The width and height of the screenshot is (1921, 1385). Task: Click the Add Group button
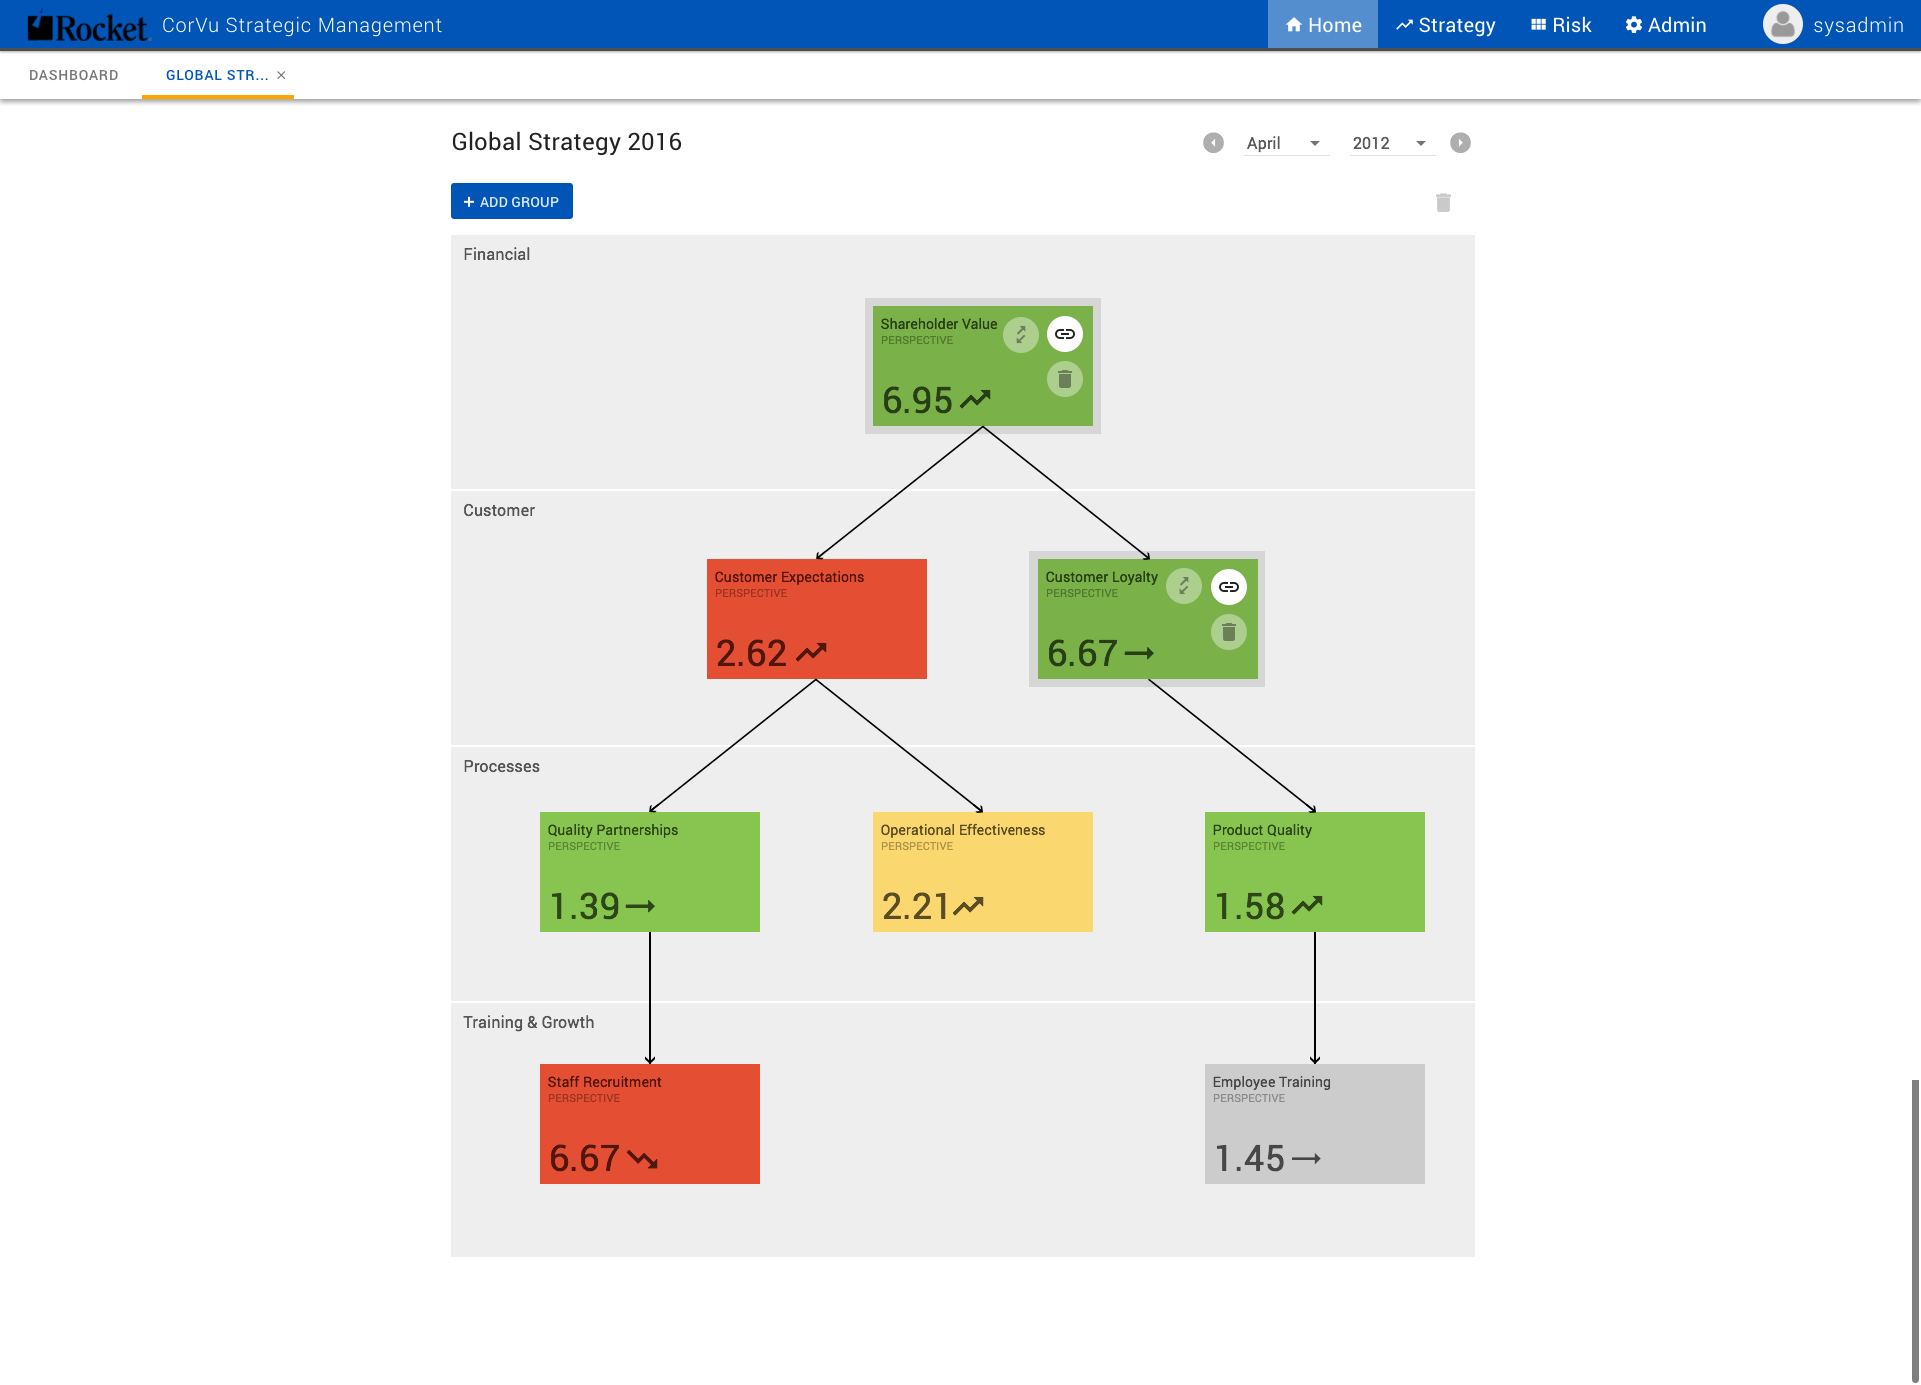[x=512, y=201]
